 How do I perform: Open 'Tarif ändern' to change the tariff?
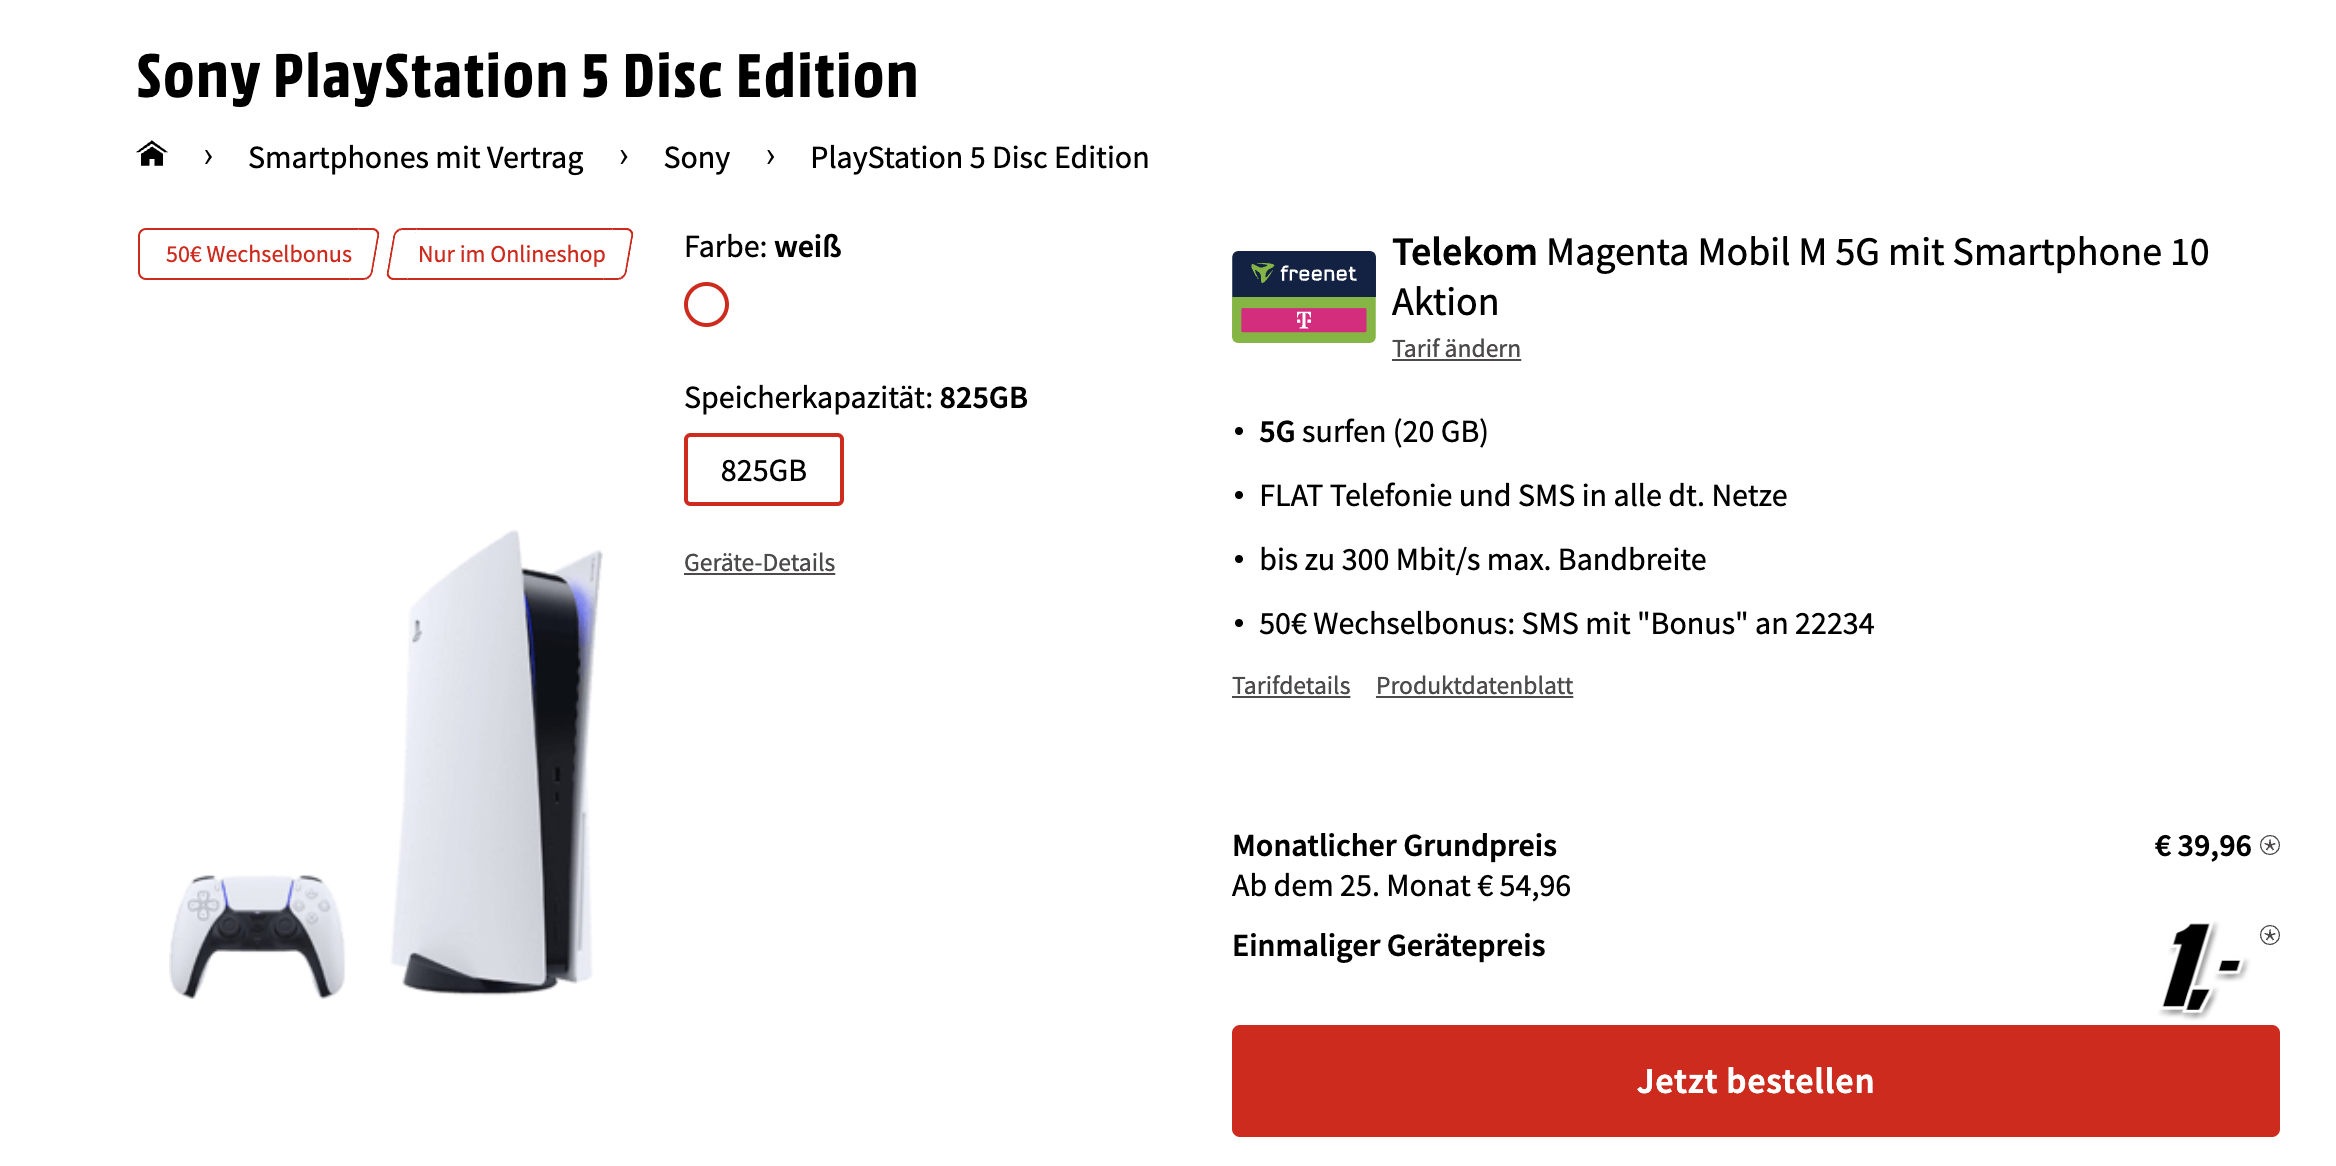pyautogui.click(x=1456, y=348)
